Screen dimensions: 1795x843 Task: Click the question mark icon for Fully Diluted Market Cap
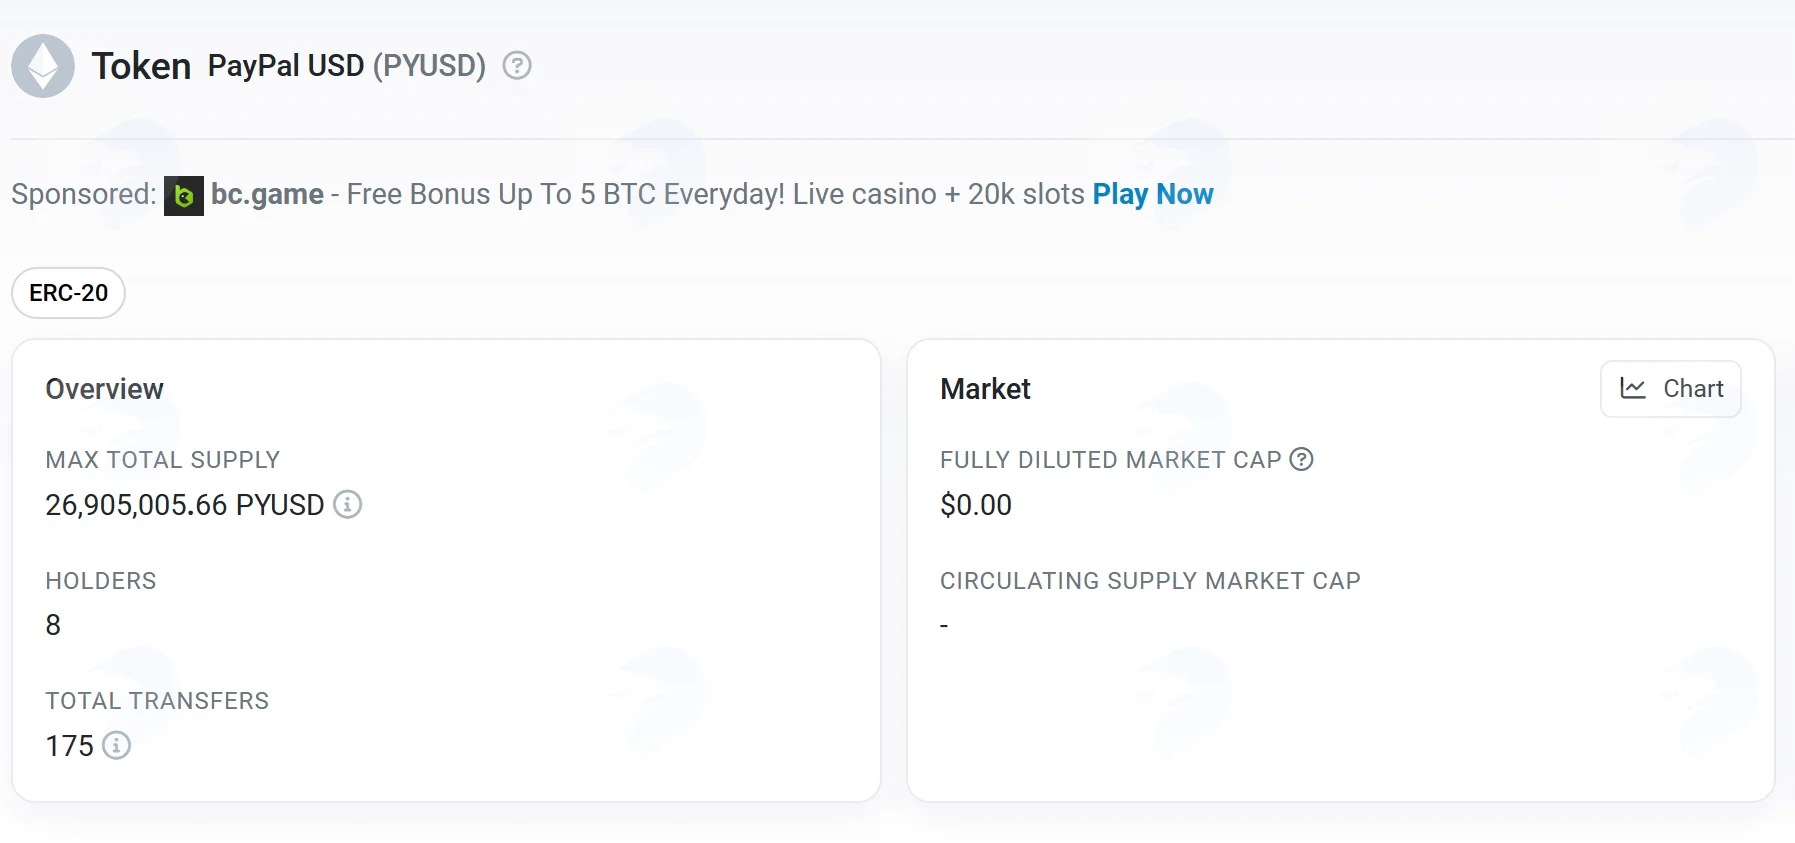(x=1301, y=459)
